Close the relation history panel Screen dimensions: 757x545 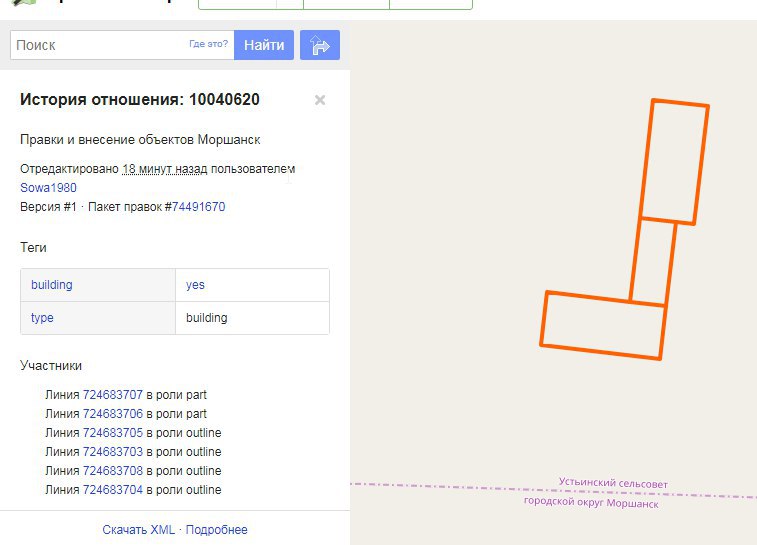(320, 100)
